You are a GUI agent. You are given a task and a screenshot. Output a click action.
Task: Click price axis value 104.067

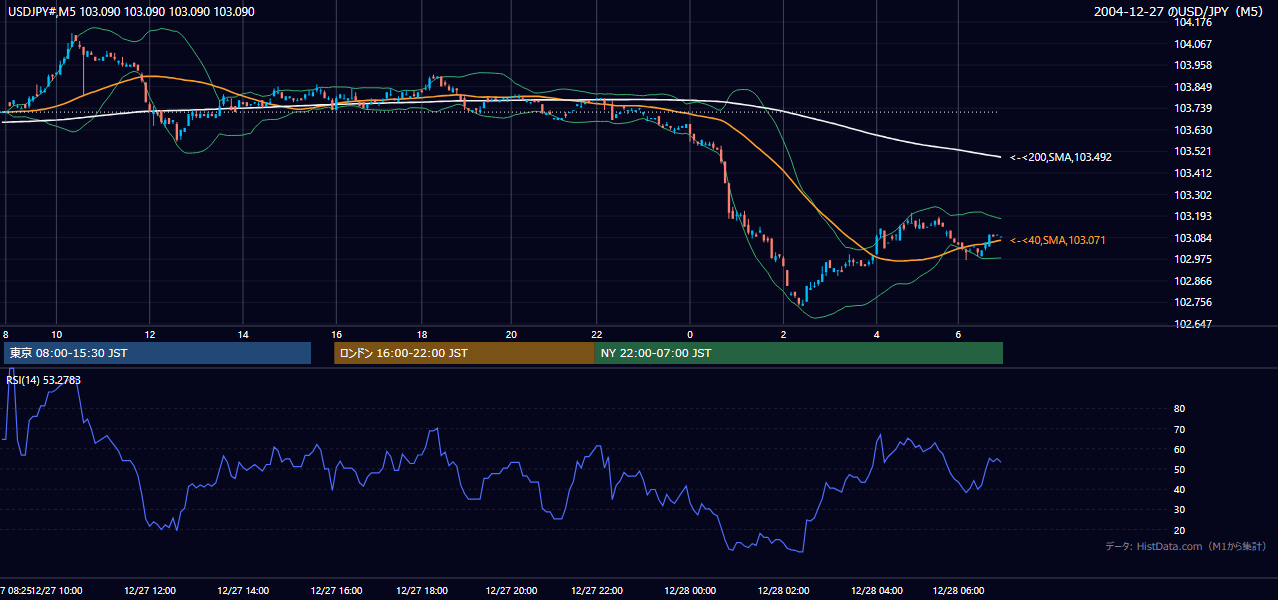click(1192, 44)
